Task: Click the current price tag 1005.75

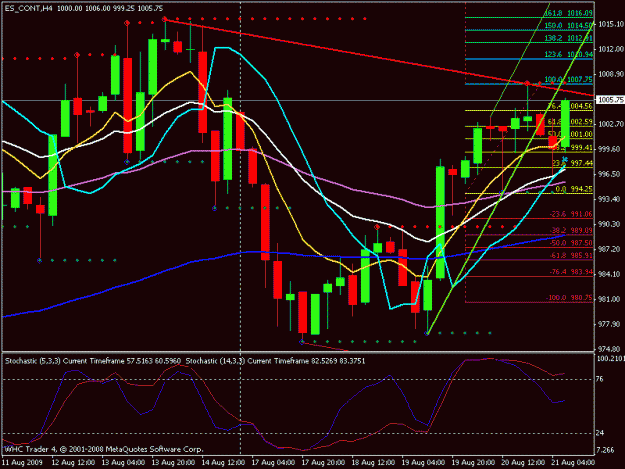Action: (x=610, y=100)
